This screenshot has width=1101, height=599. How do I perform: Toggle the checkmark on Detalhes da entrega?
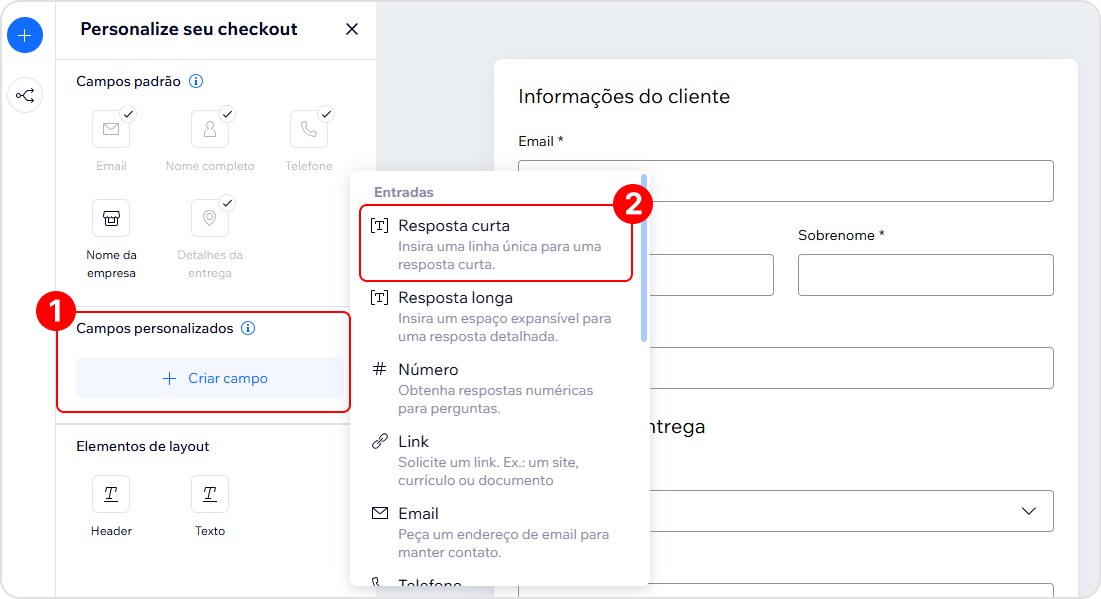click(x=227, y=203)
